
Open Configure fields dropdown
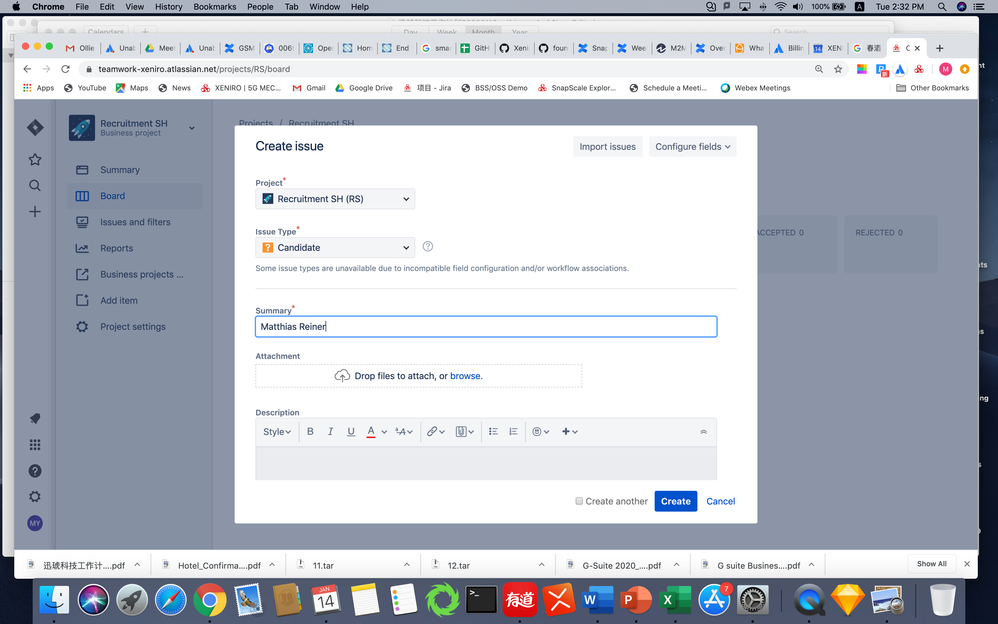pyautogui.click(x=692, y=146)
